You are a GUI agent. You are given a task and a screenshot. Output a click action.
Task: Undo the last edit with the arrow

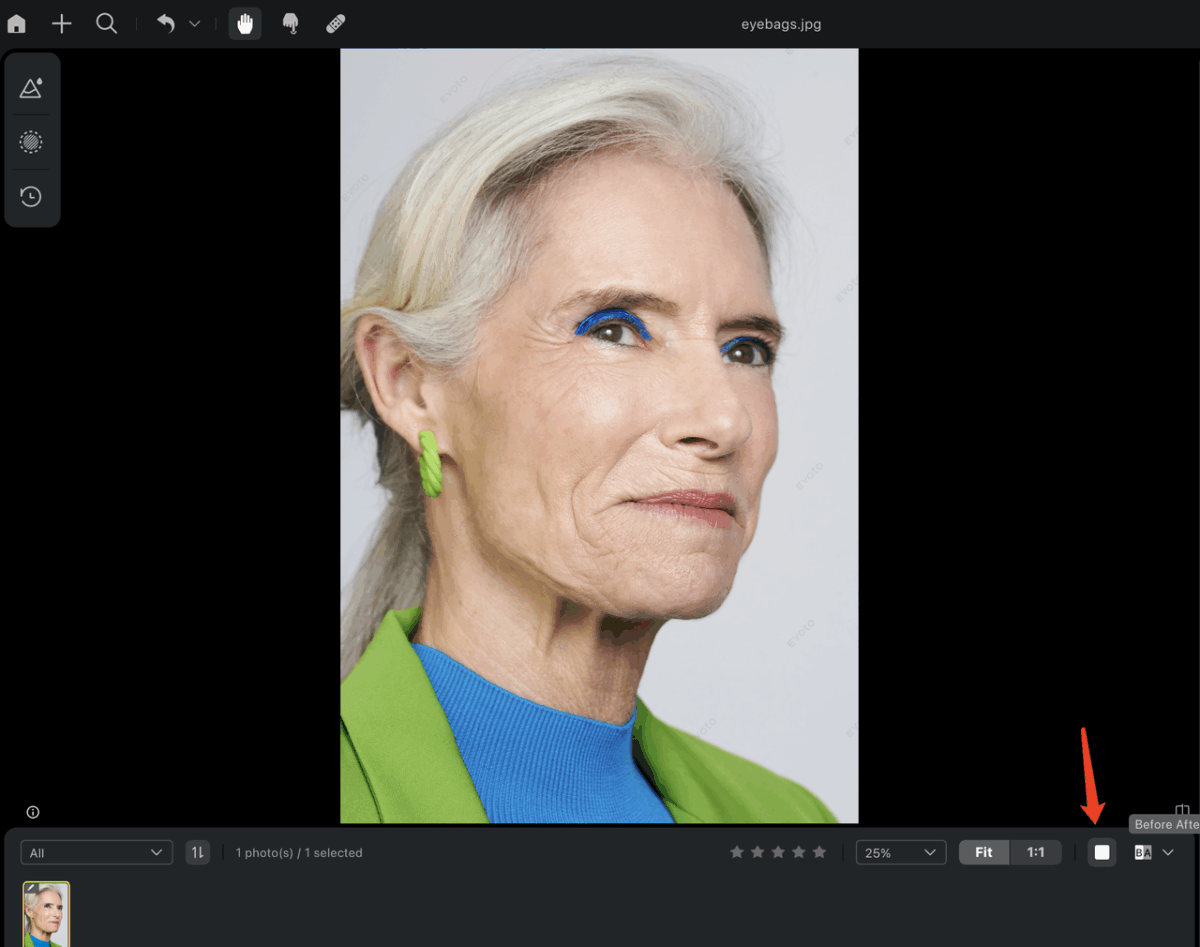(x=166, y=24)
